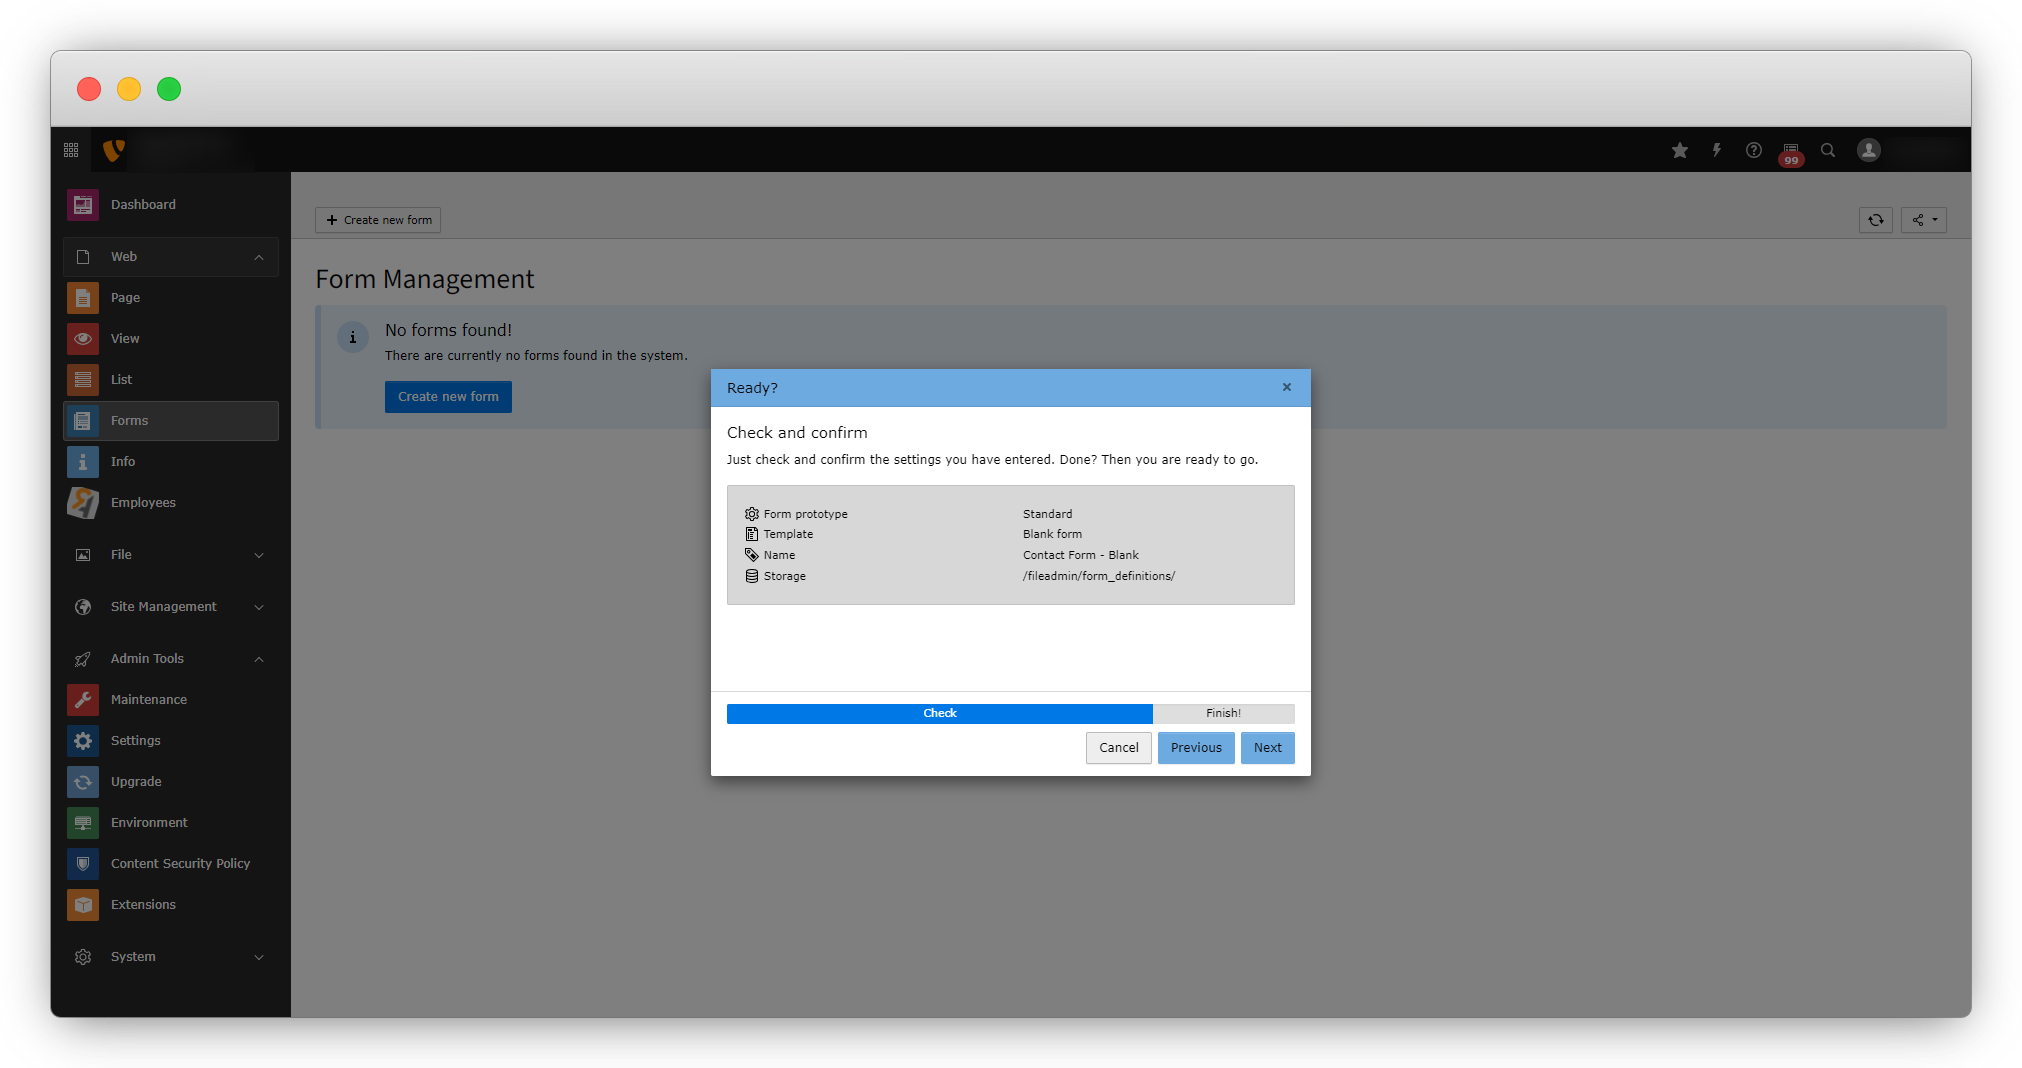The image size is (2022, 1068).
Task: Click the reload icon in the toolbar
Action: pyautogui.click(x=1876, y=220)
